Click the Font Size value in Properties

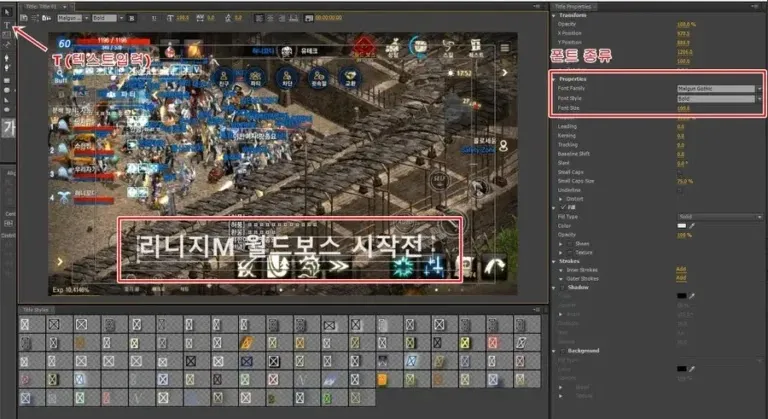click(683, 108)
